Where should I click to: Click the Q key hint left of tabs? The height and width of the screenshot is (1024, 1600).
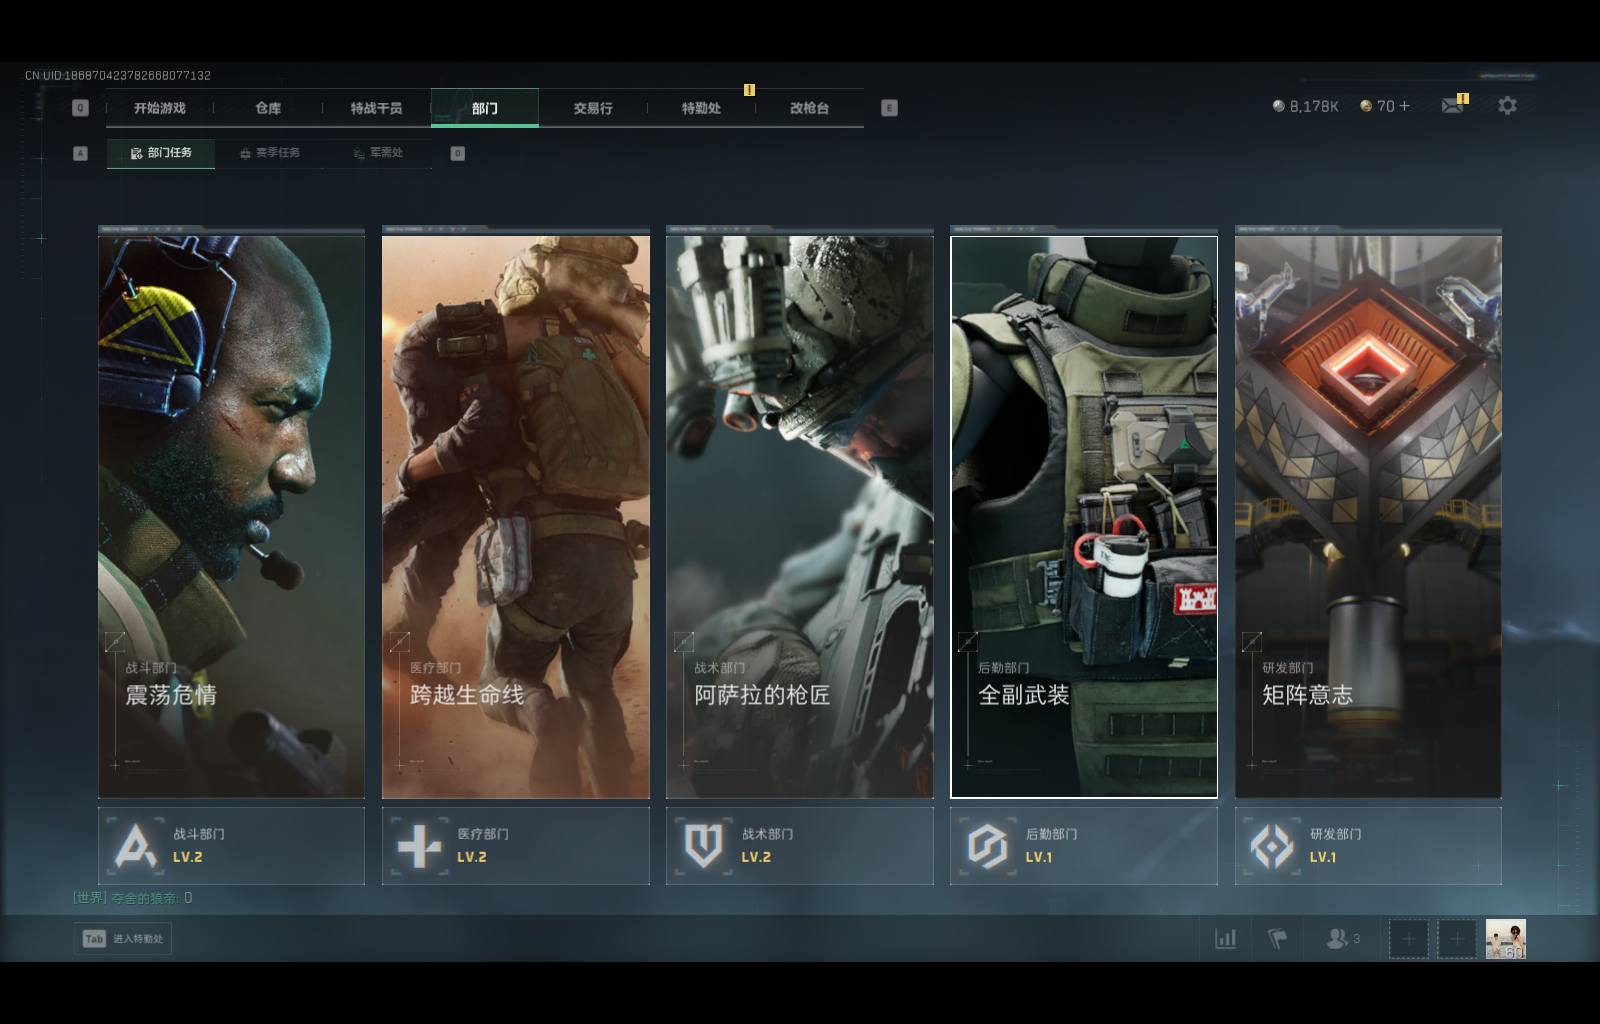(81, 108)
